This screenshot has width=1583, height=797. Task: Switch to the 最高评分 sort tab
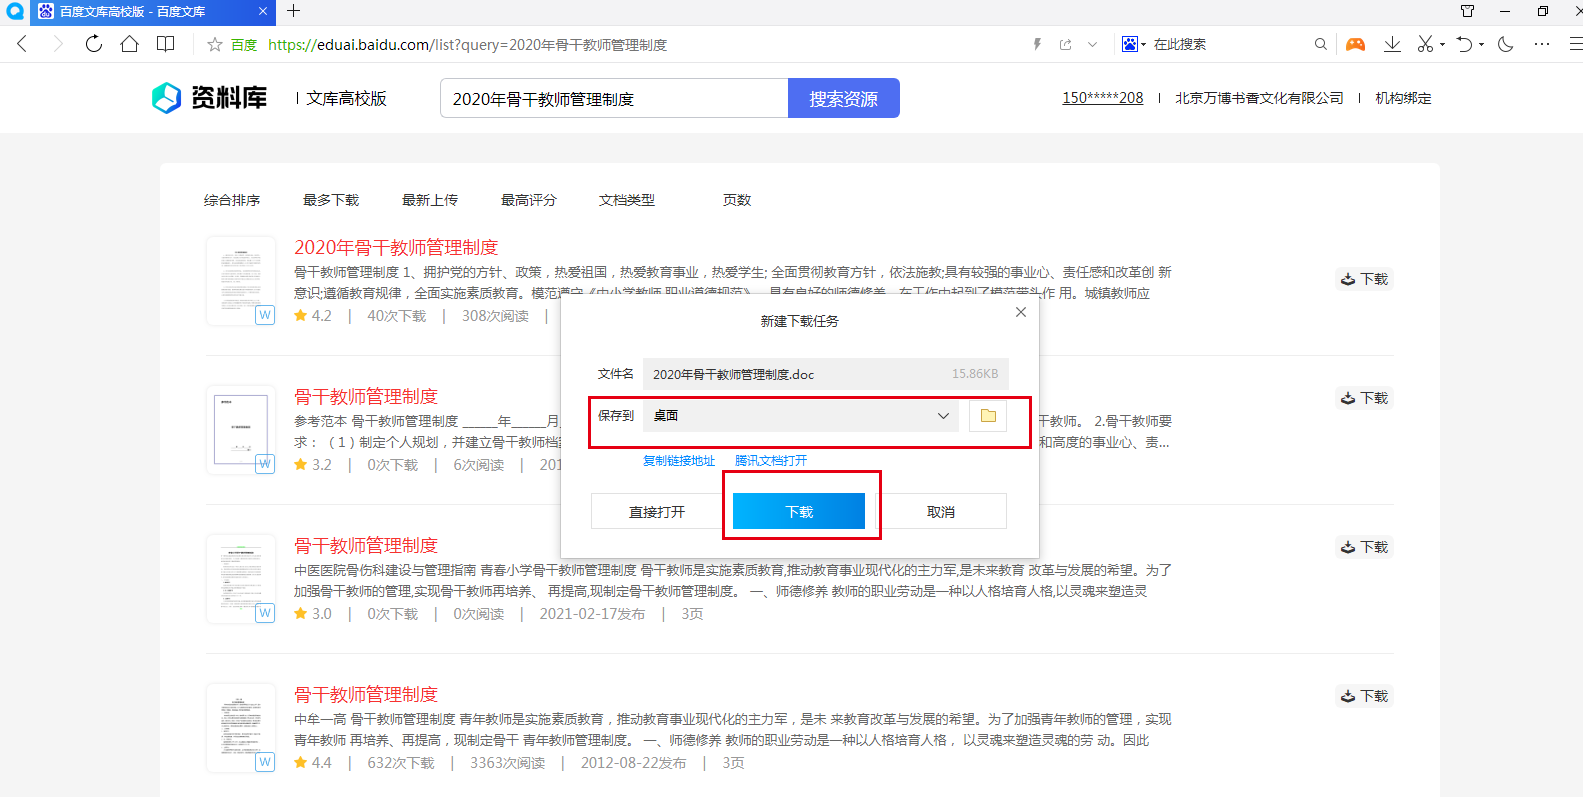(528, 200)
